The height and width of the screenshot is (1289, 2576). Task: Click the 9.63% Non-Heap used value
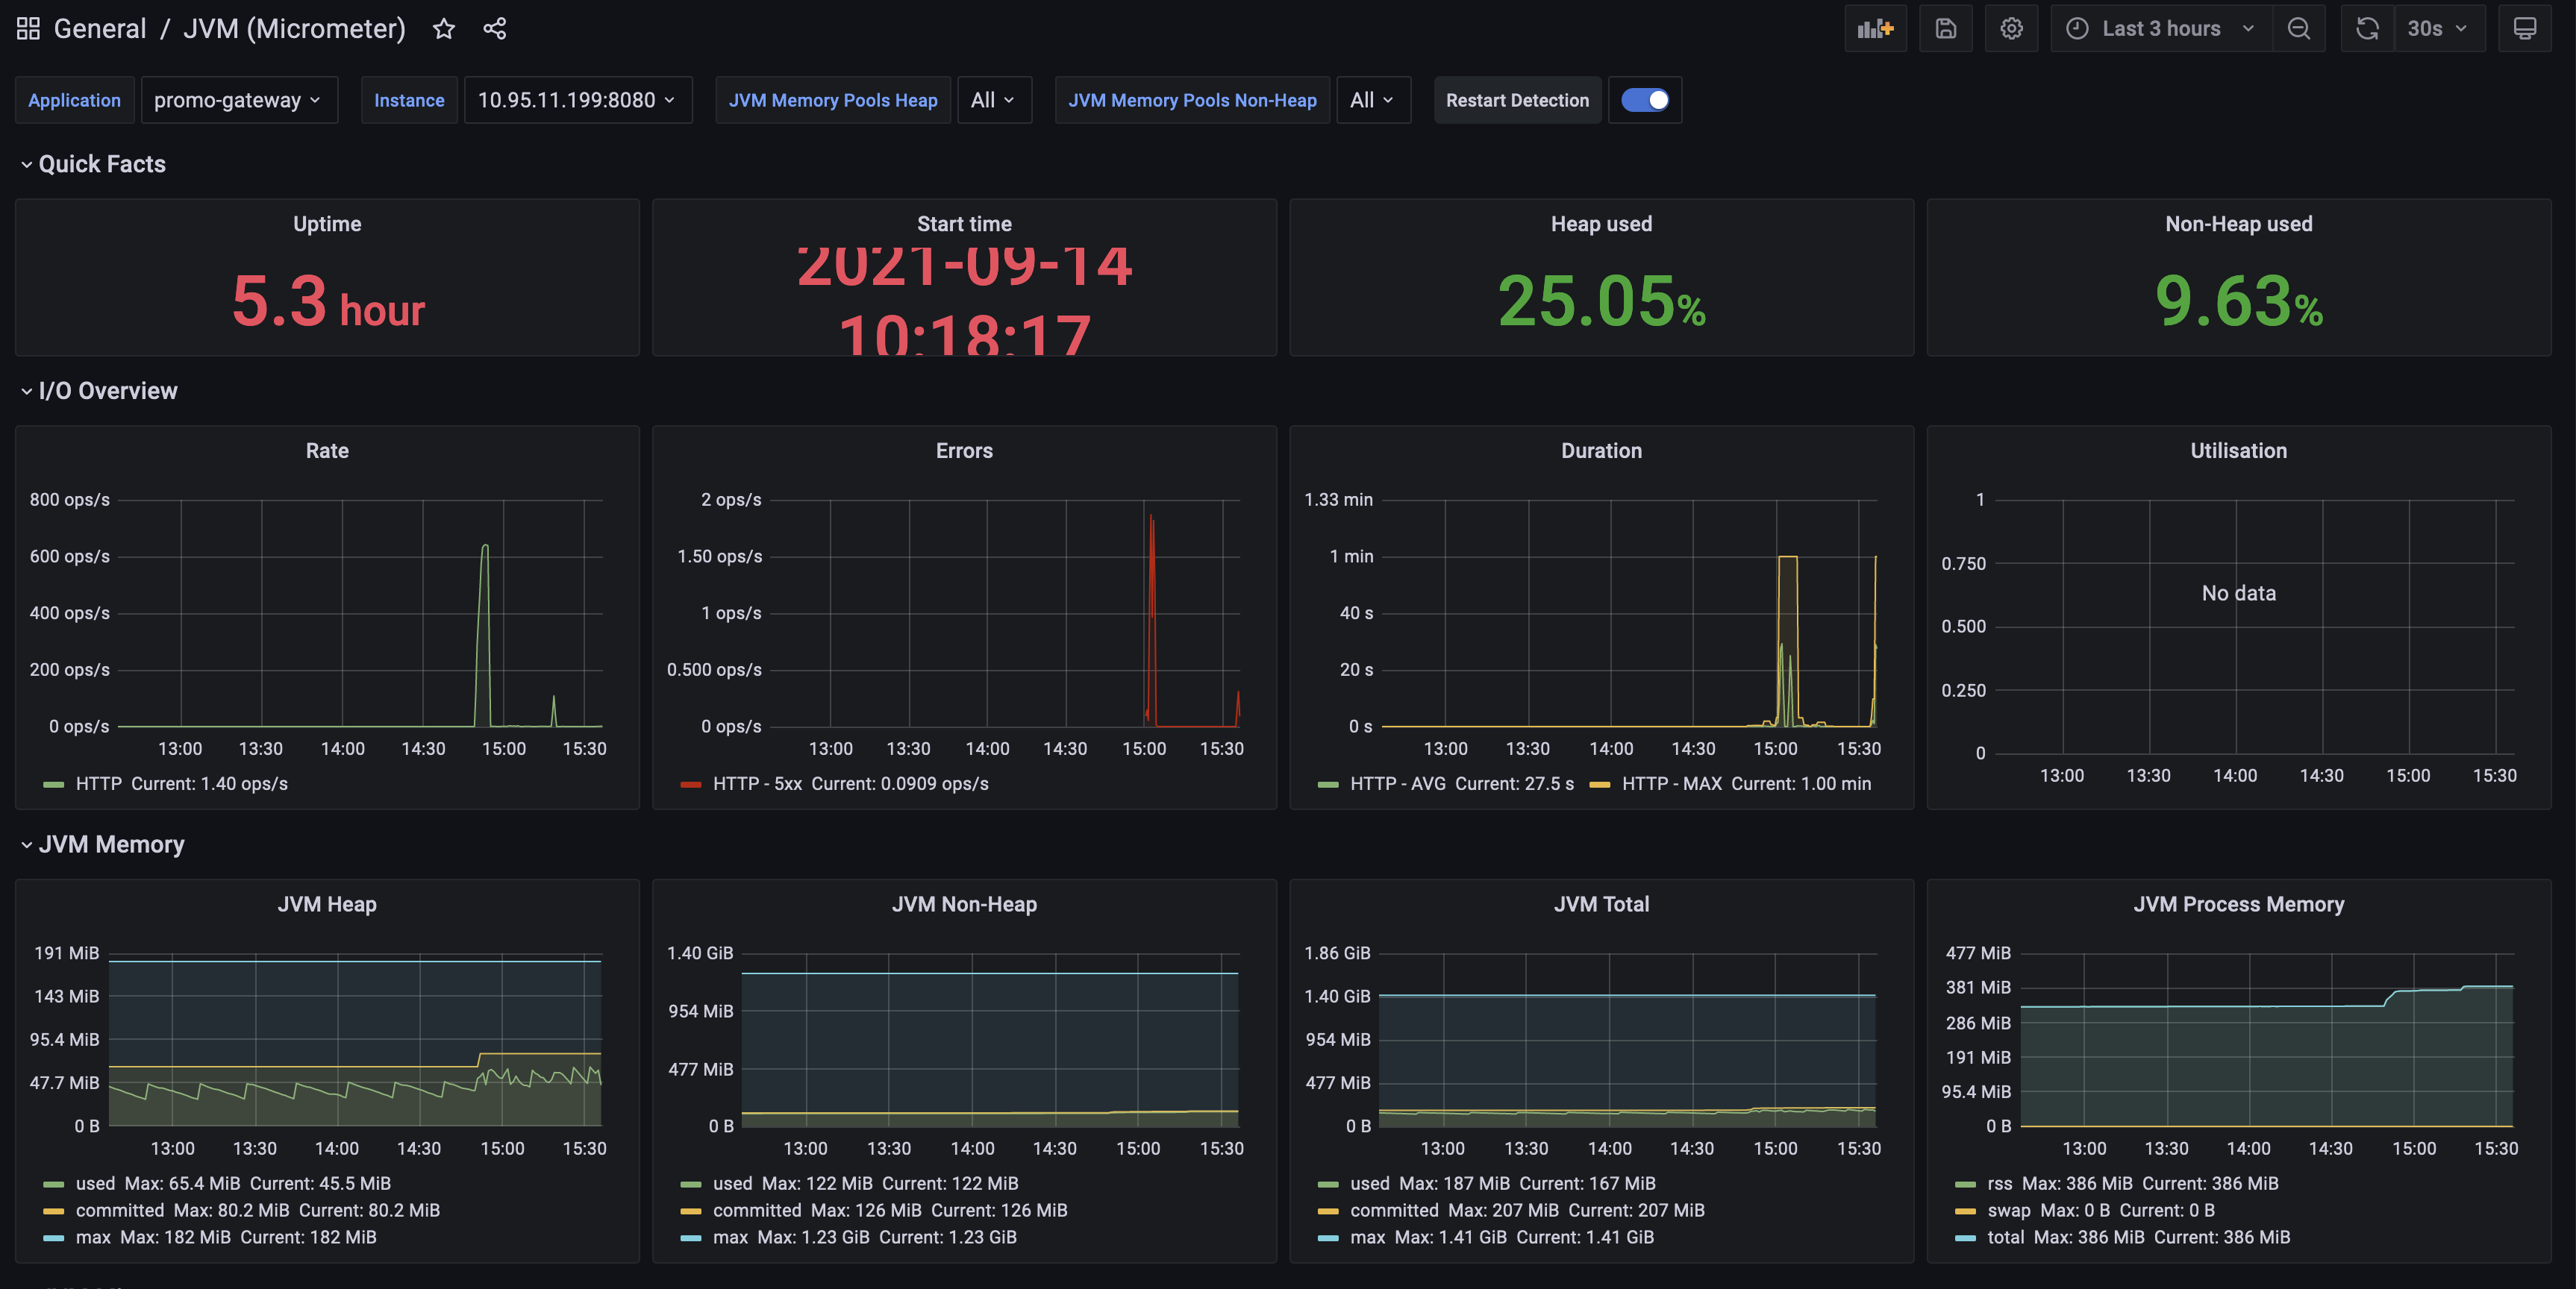click(x=2238, y=301)
